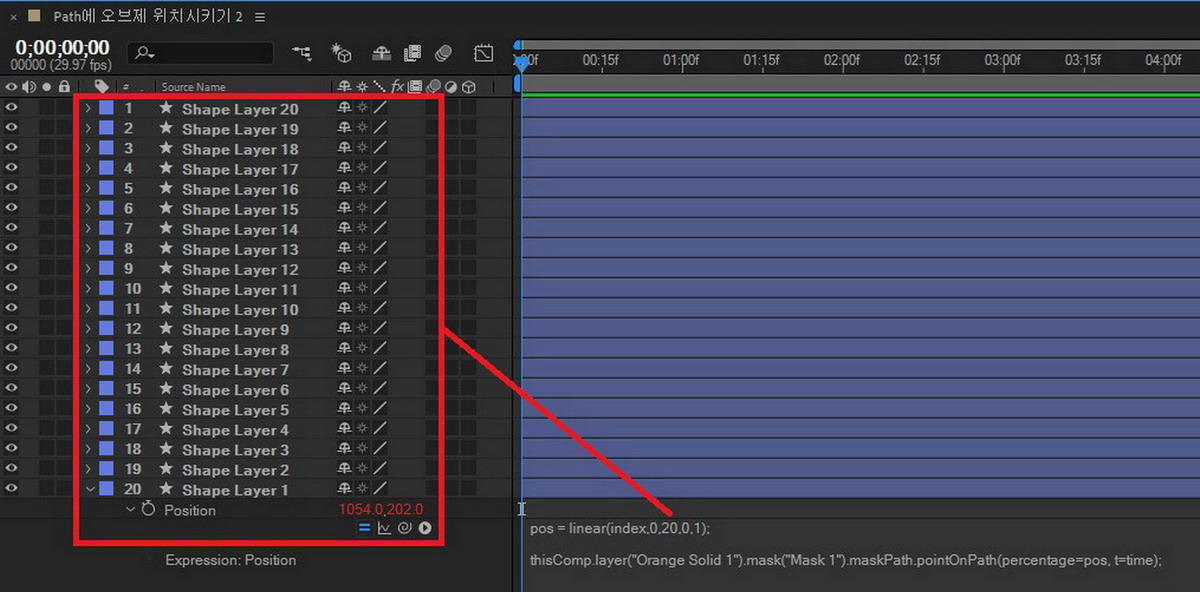
Task: Expand Shape Layer 8 properties
Action: pos(88,349)
